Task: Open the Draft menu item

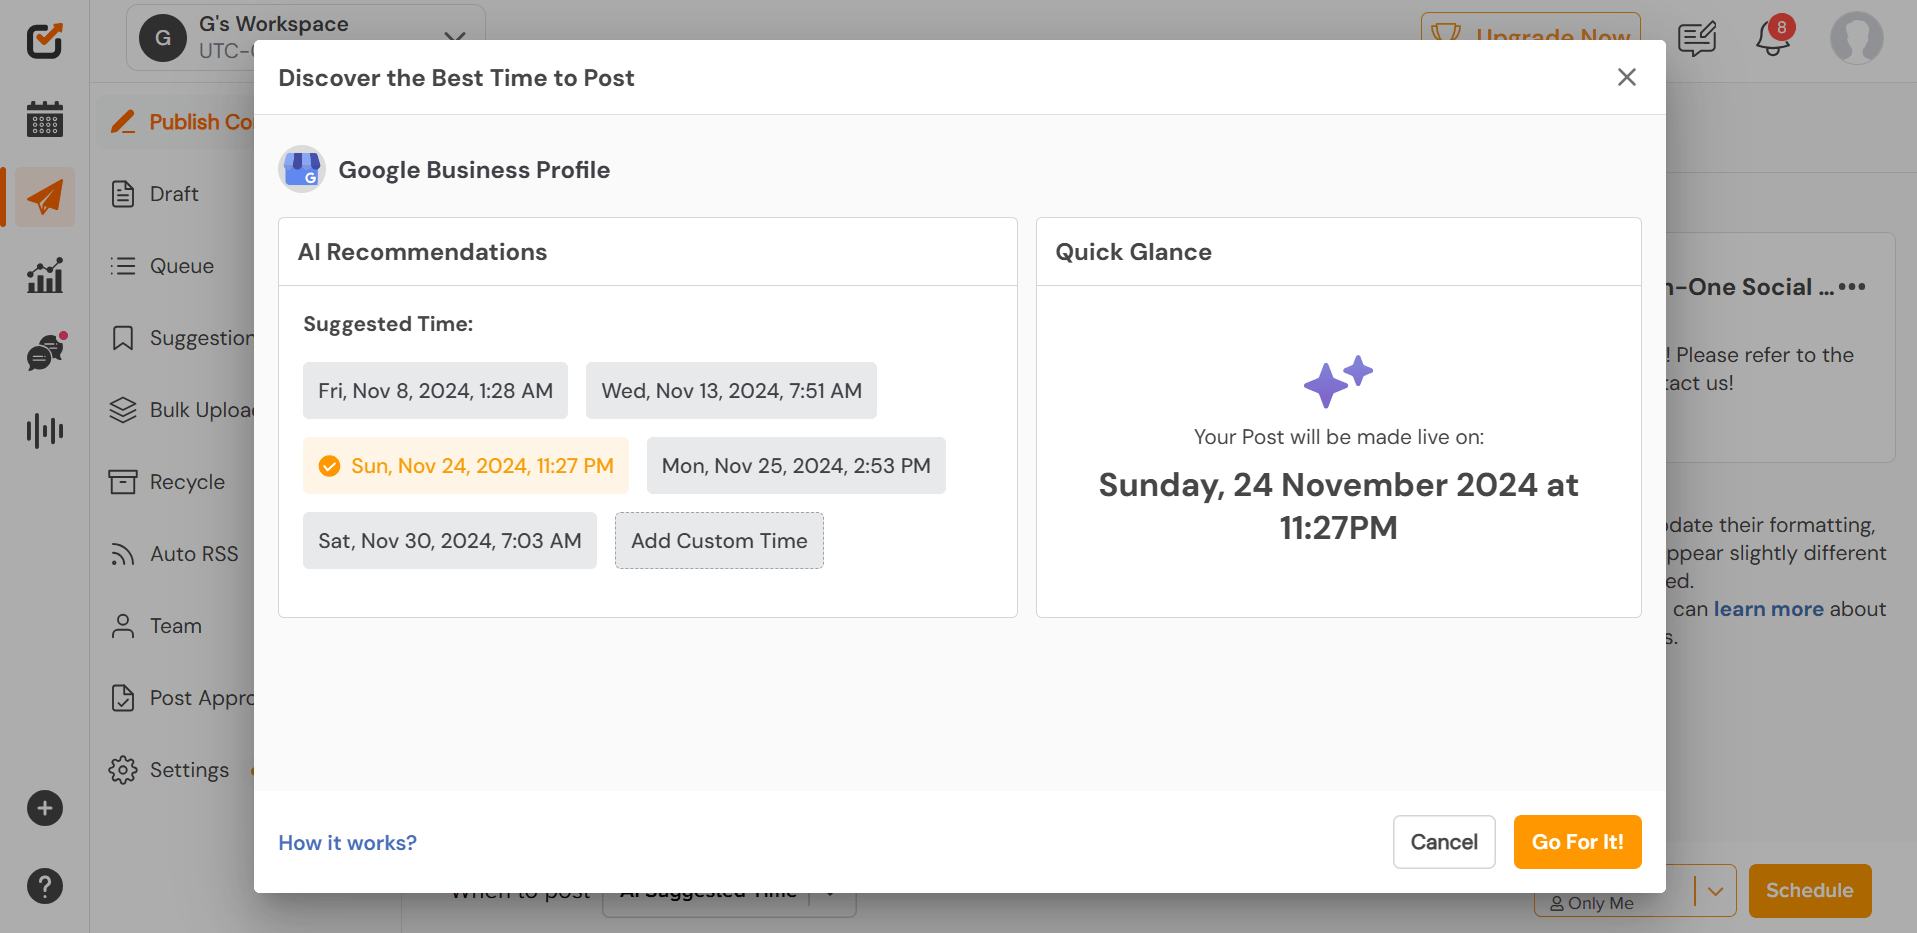Action: (x=175, y=194)
